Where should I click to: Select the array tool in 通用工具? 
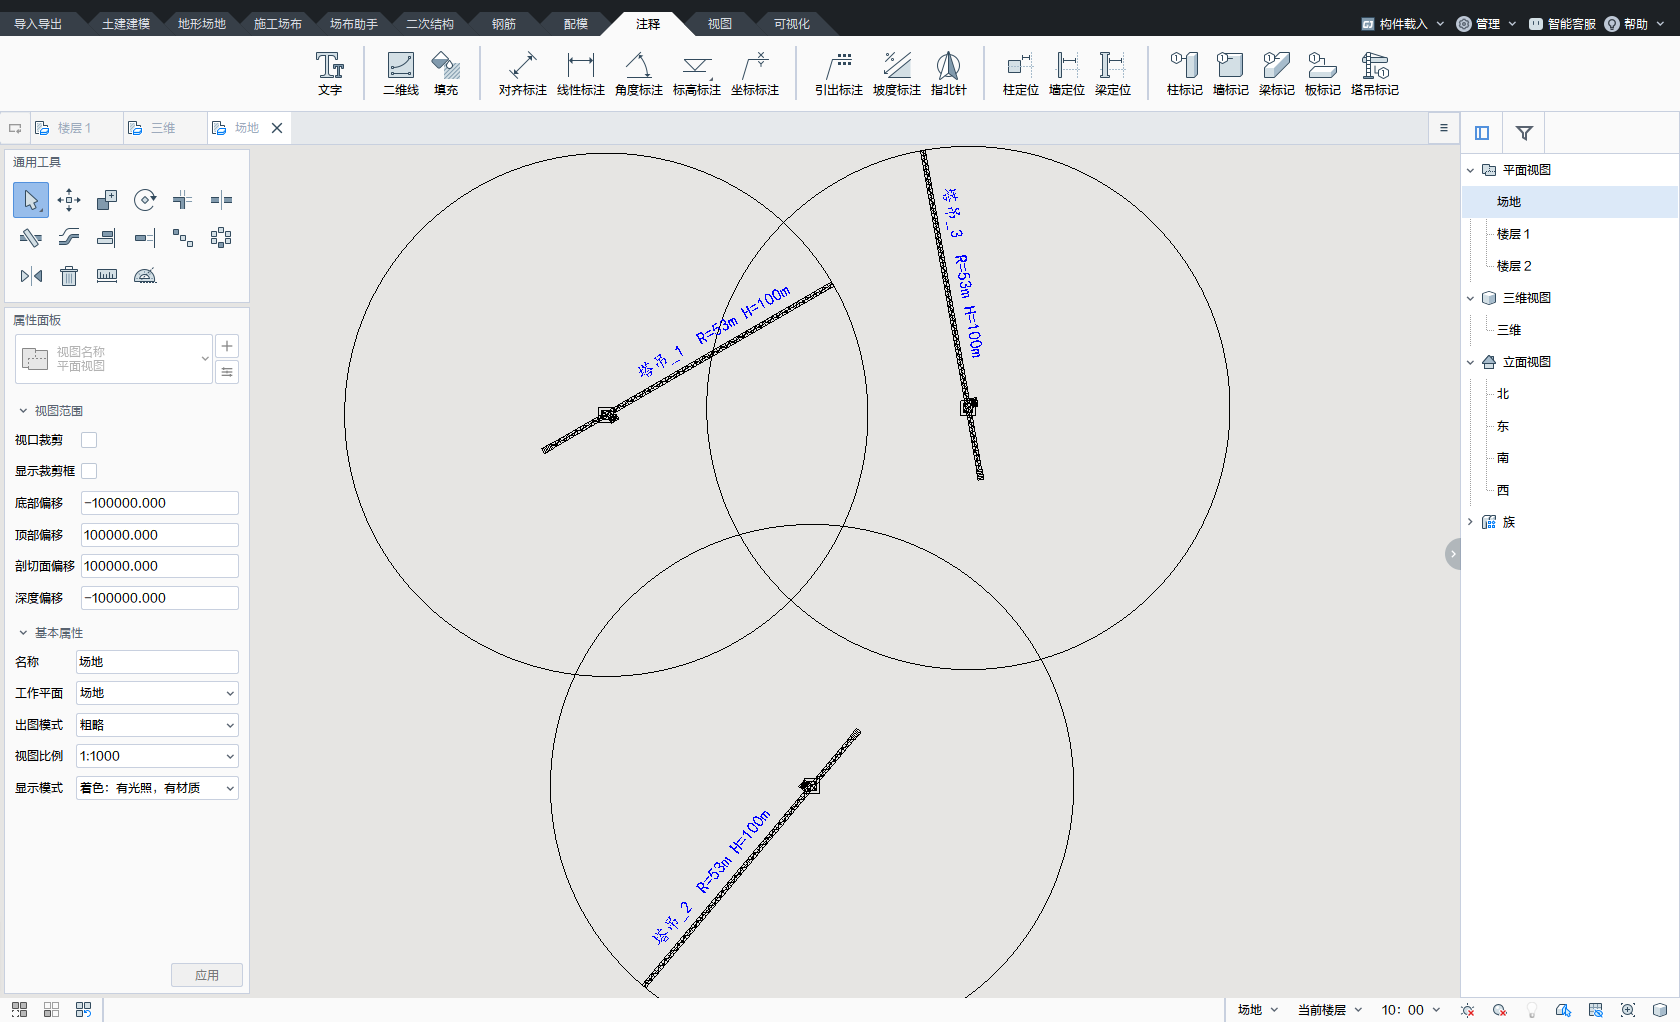click(221, 238)
